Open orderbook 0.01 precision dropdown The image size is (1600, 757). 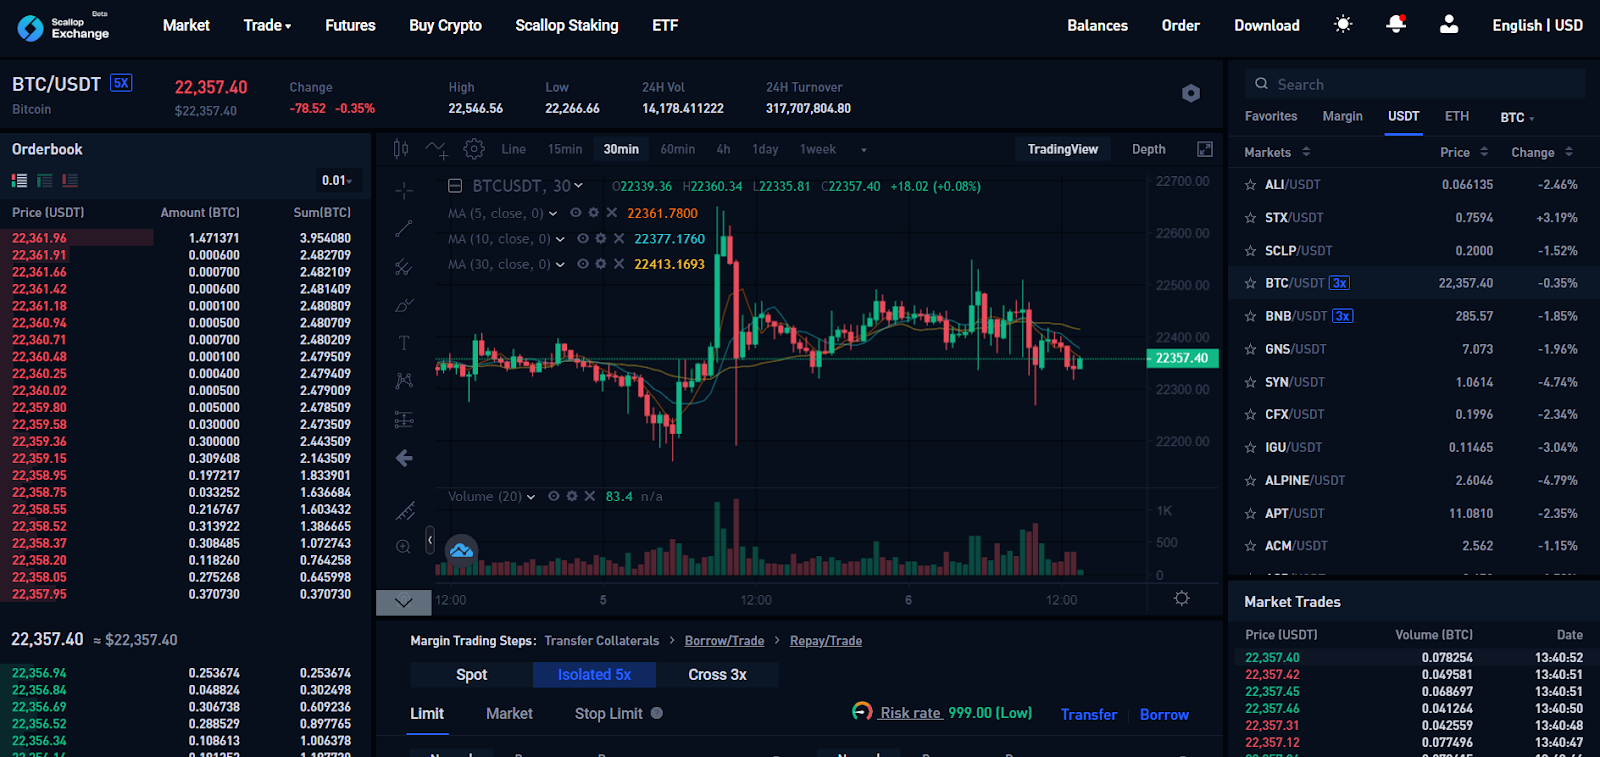pyautogui.click(x=337, y=181)
